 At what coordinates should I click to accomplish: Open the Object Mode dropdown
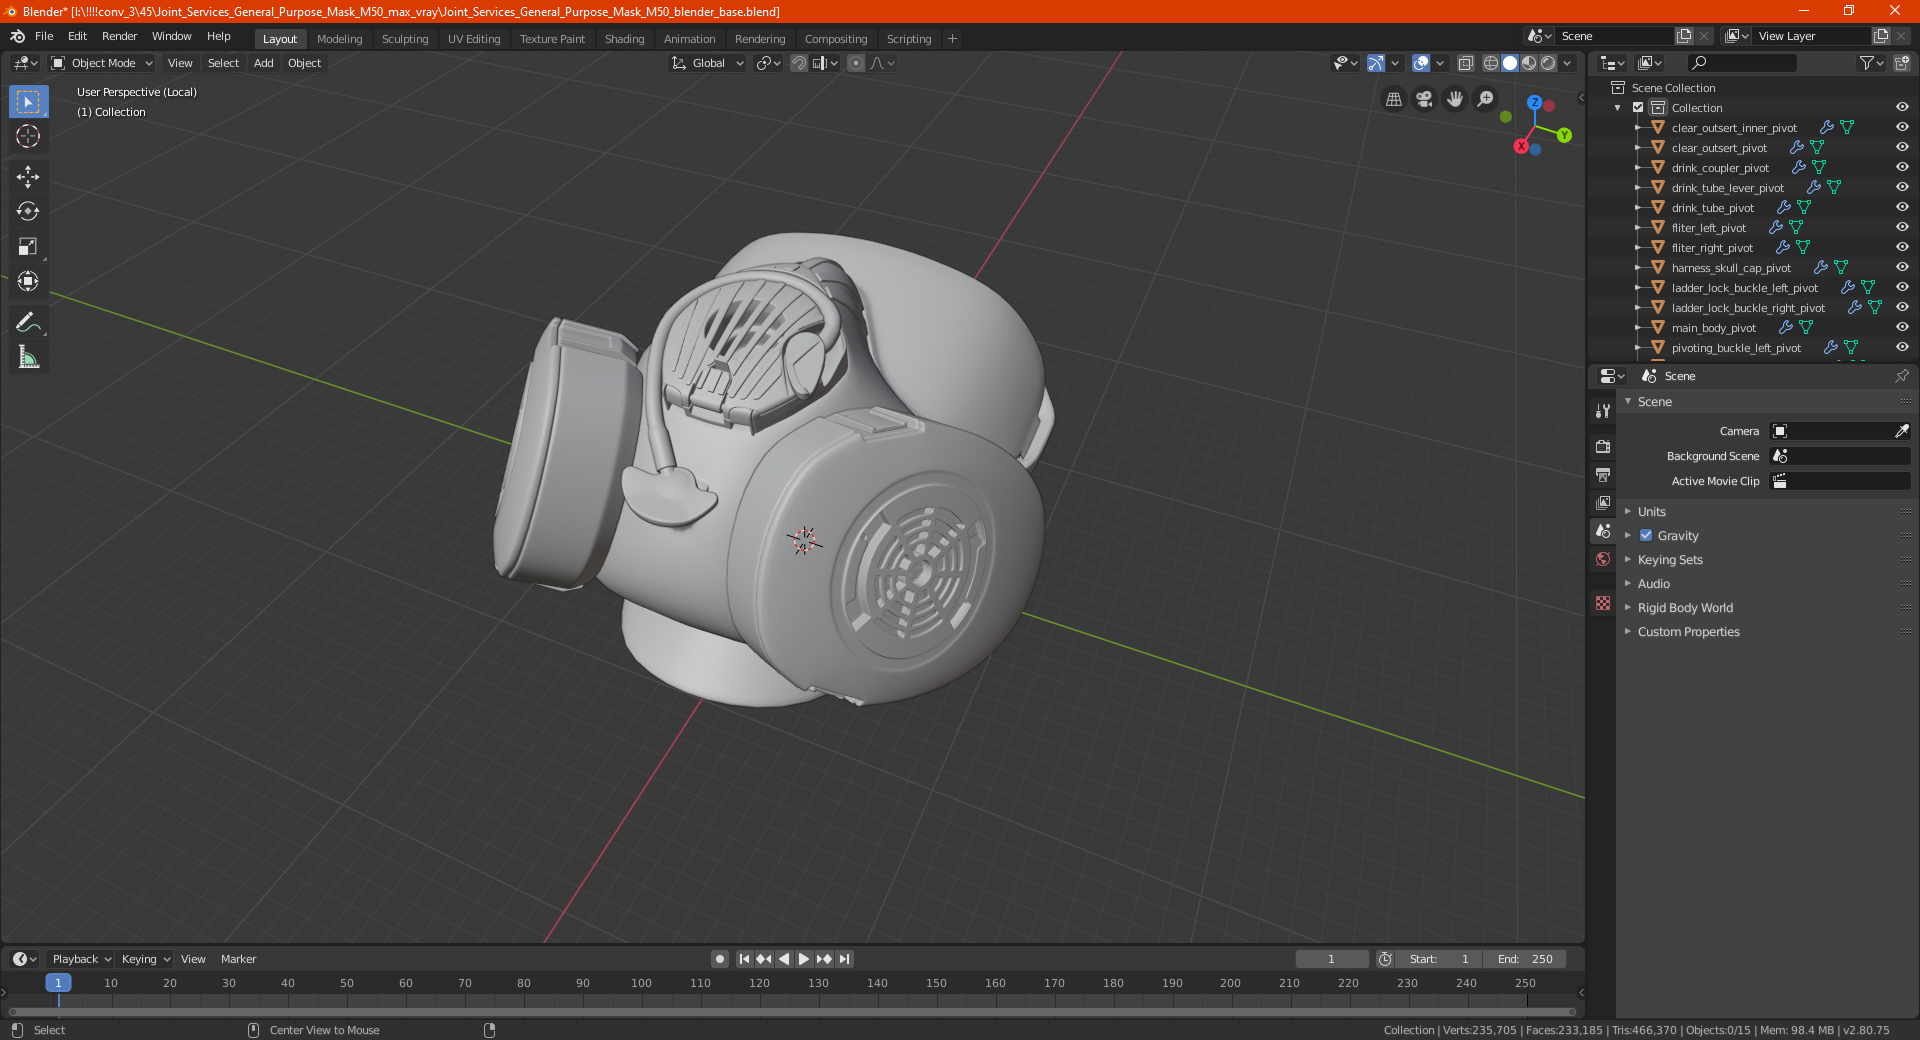click(x=102, y=63)
